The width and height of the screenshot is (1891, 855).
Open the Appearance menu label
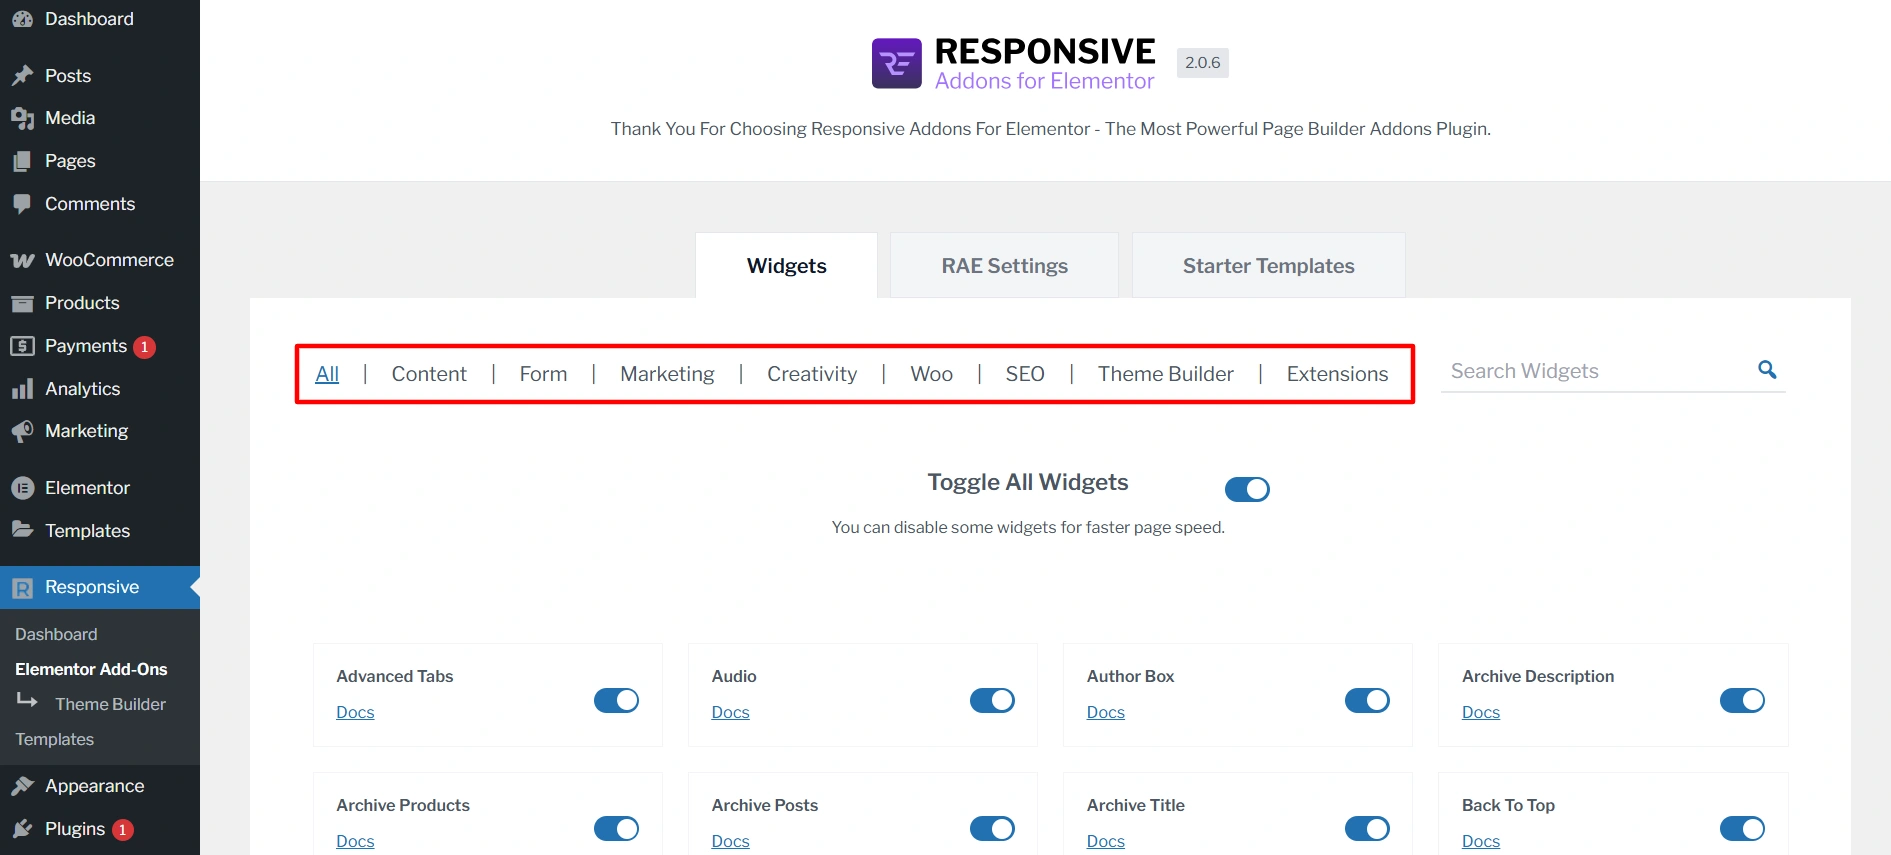[x=94, y=786]
